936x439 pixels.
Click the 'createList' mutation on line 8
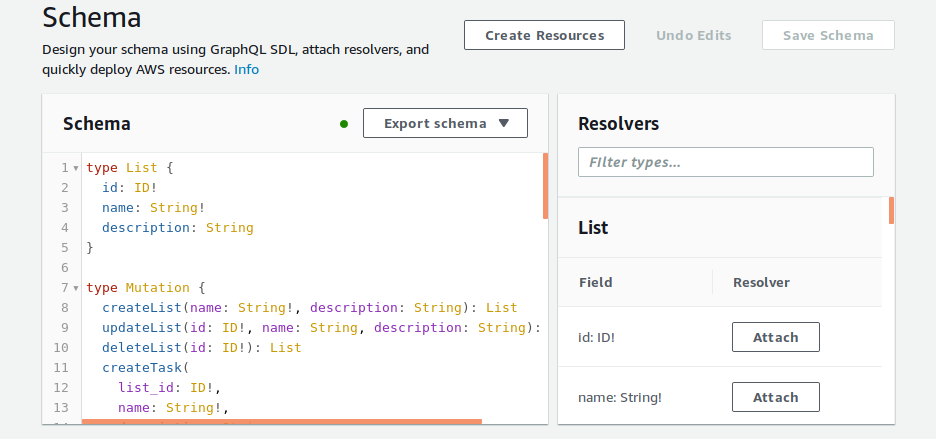[142, 308]
